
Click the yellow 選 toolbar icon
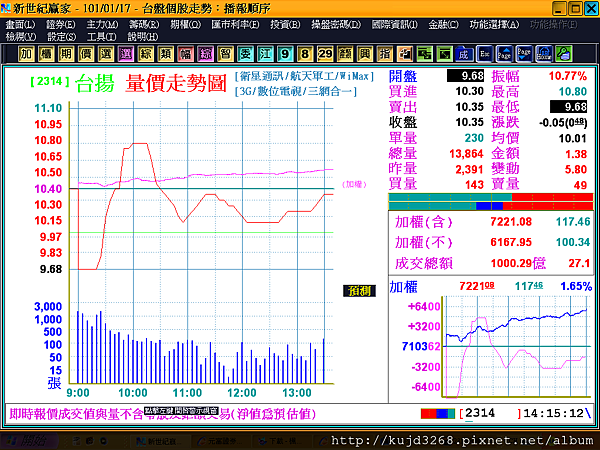click(x=106, y=54)
